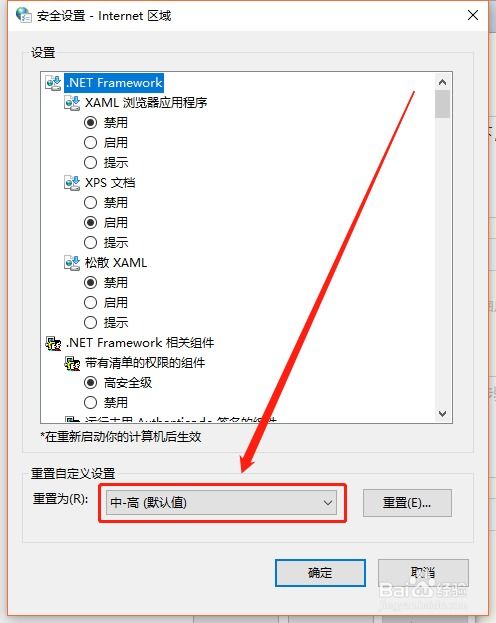496x623 pixels.
Task: Click the .NET Framework category icon
Action: pyautogui.click(x=53, y=83)
